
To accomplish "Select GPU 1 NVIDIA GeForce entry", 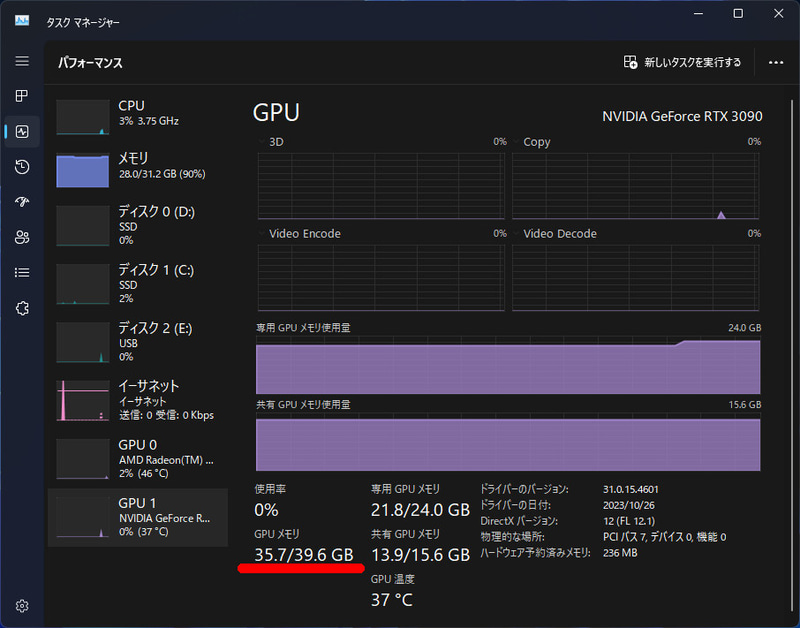I will tap(140, 517).
